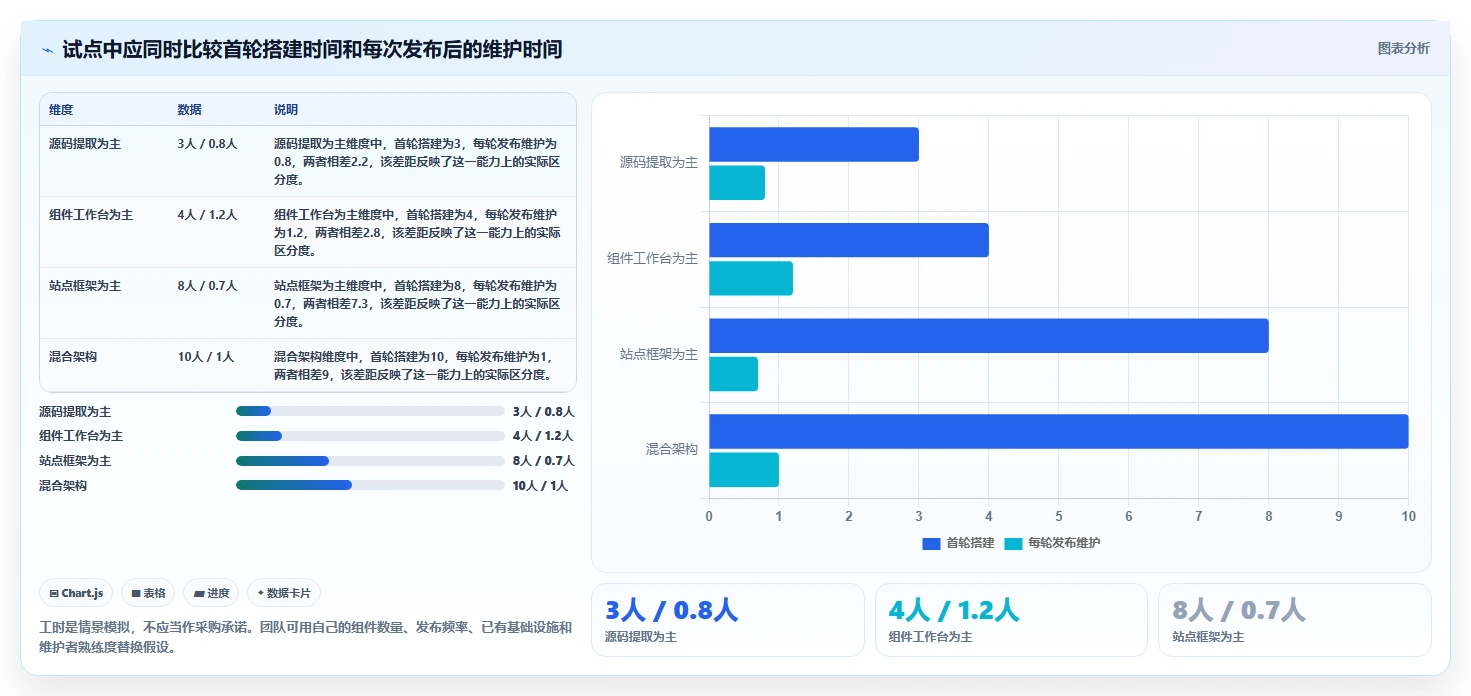Click teal maintenance bar for 源码提取为主

(737, 183)
